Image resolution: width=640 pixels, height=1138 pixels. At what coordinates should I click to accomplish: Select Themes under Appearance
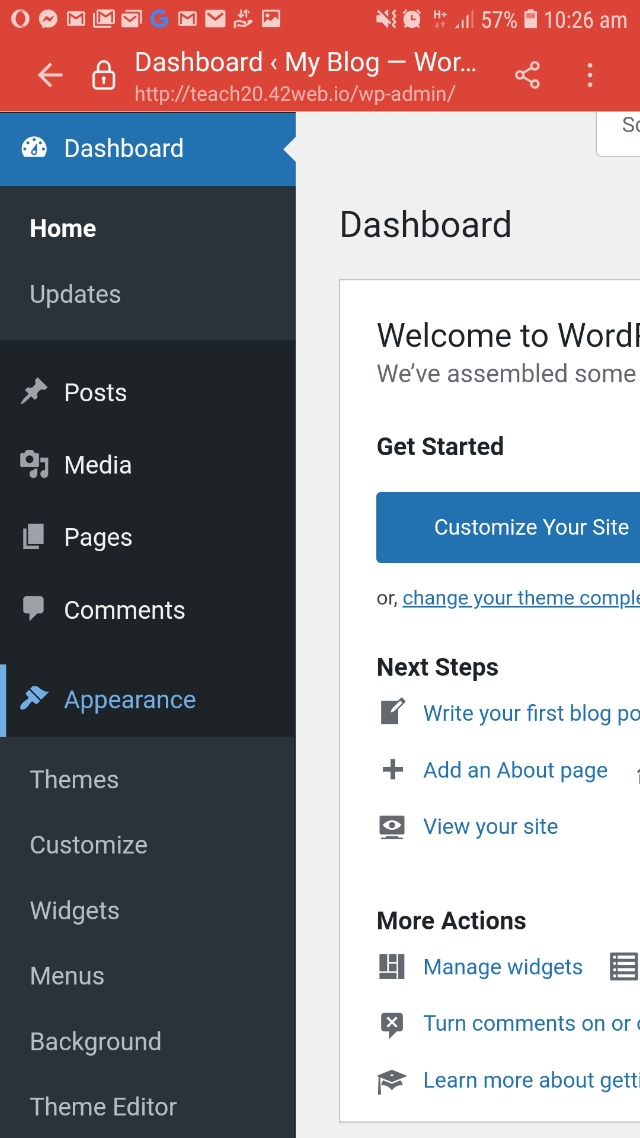(x=74, y=779)
